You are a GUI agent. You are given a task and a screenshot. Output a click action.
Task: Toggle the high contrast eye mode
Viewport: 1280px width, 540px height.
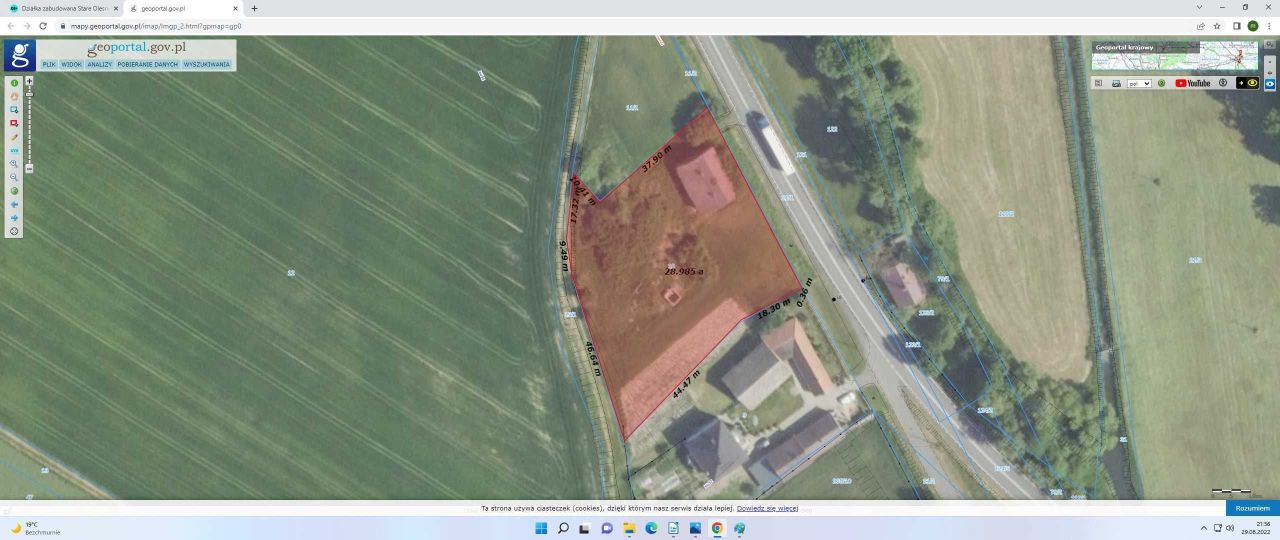1247,83
